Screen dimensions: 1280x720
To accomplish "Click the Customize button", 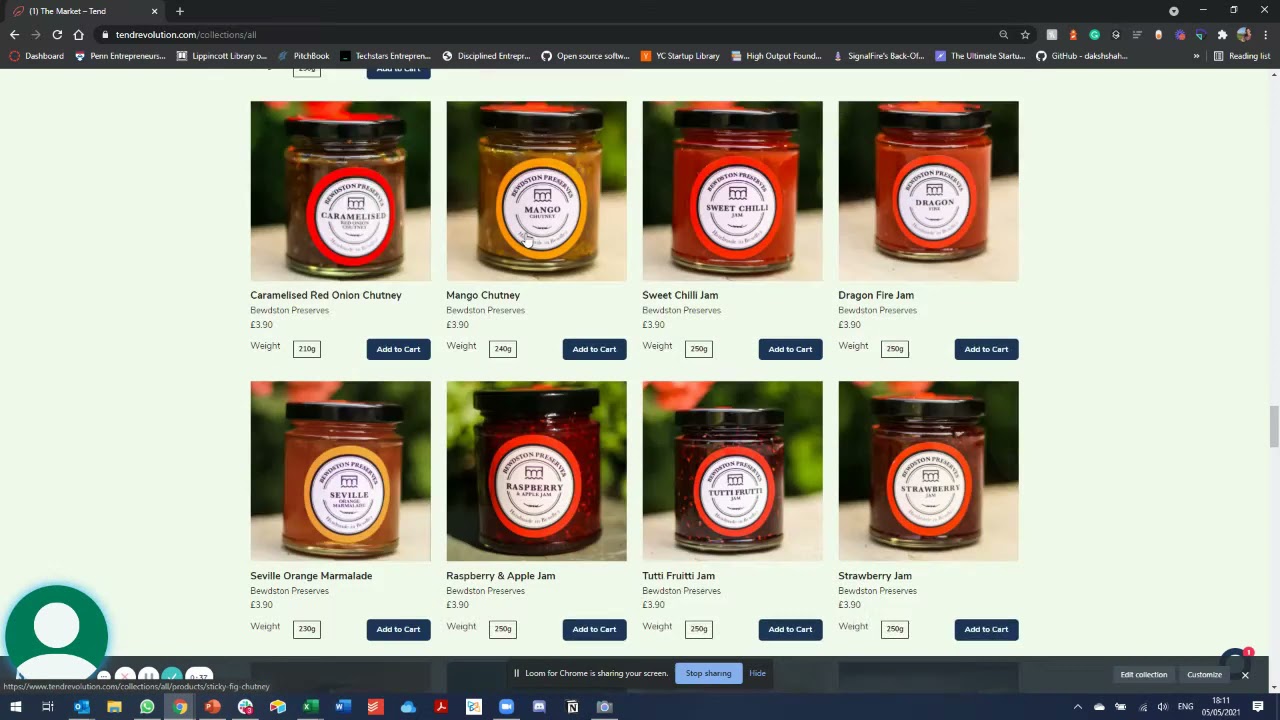I will [x=1204, y=675].
